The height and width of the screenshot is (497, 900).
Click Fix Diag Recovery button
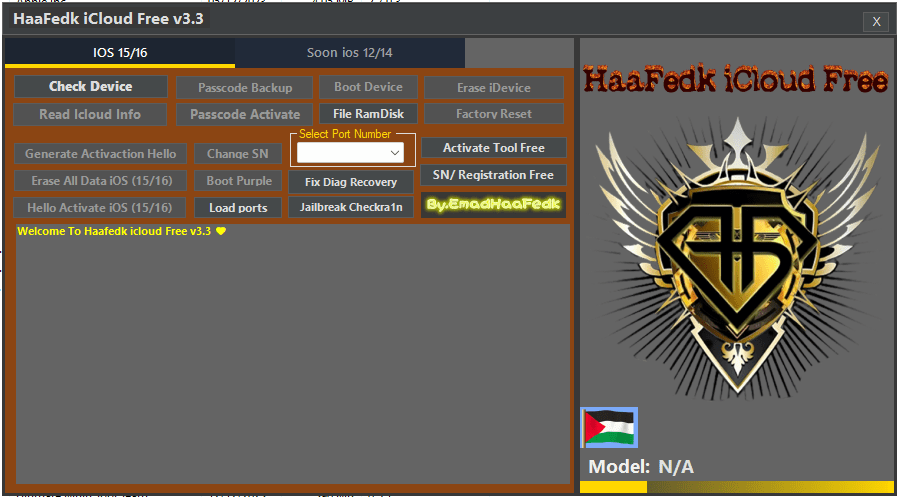click(x=351, y=182)
